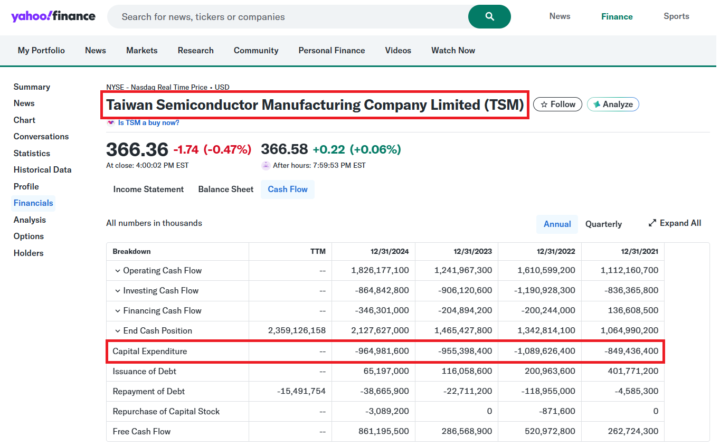Click the value -964,981,600
Image resolution: width=720 pixels, height=446 pixels.
point(382,351)
